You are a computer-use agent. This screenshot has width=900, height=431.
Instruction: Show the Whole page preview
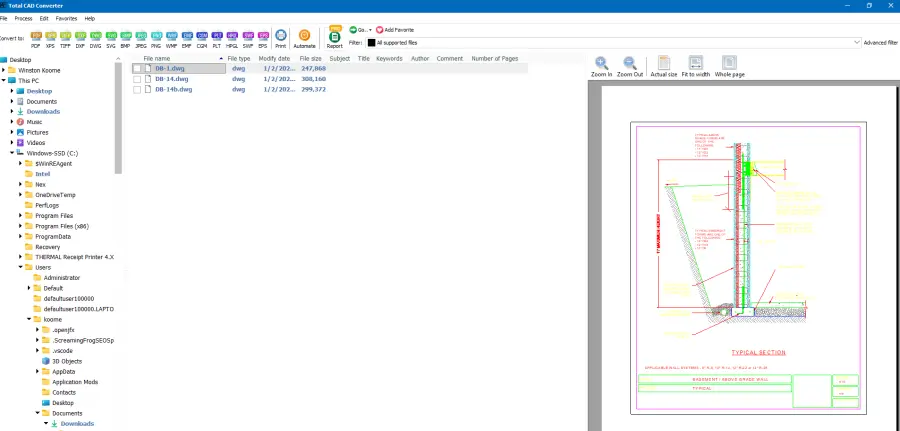pos(730,67)
